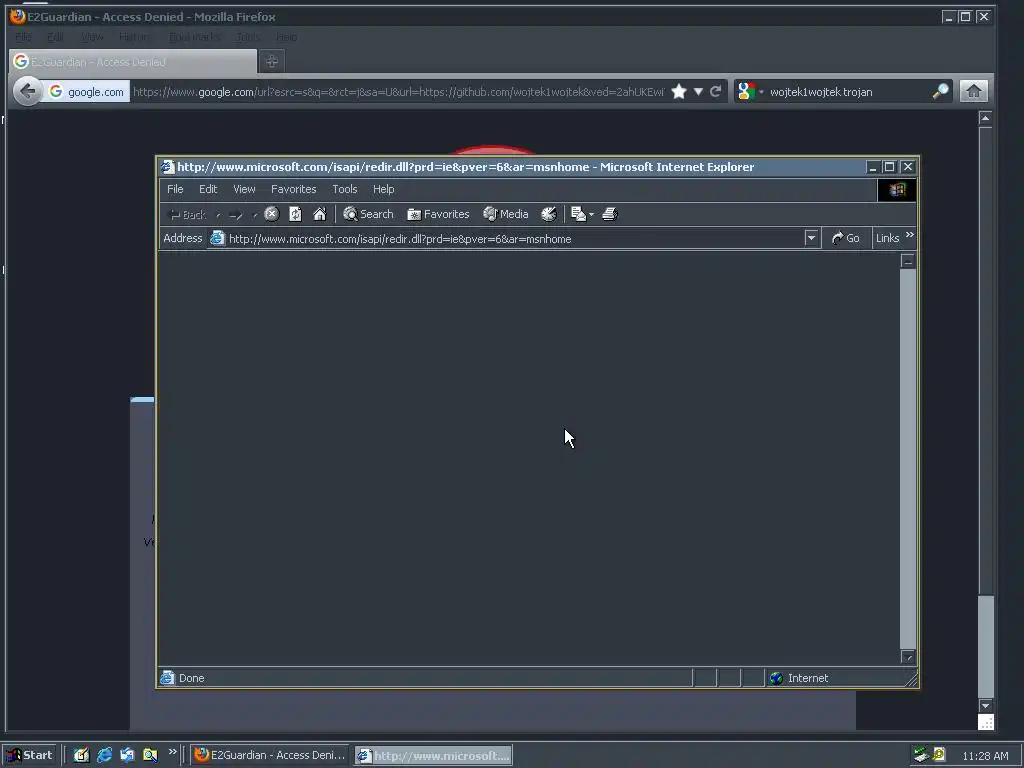Click the Refresh page icon in Internet Explorer
This screenshot has width=1024, height=768.
(x=295, y=214)
